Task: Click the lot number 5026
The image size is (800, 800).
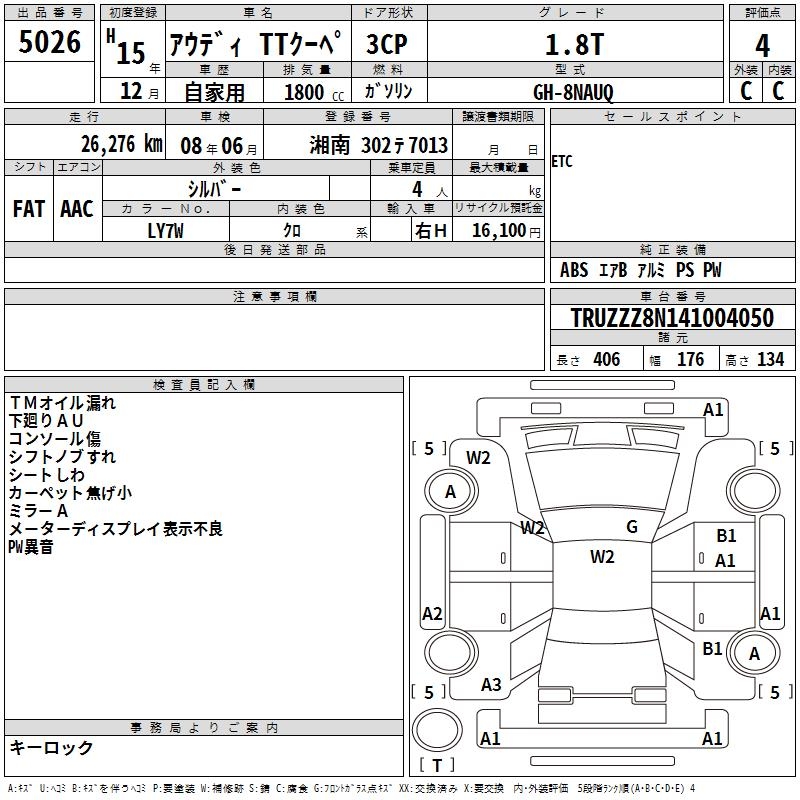Action: [50, 43]
